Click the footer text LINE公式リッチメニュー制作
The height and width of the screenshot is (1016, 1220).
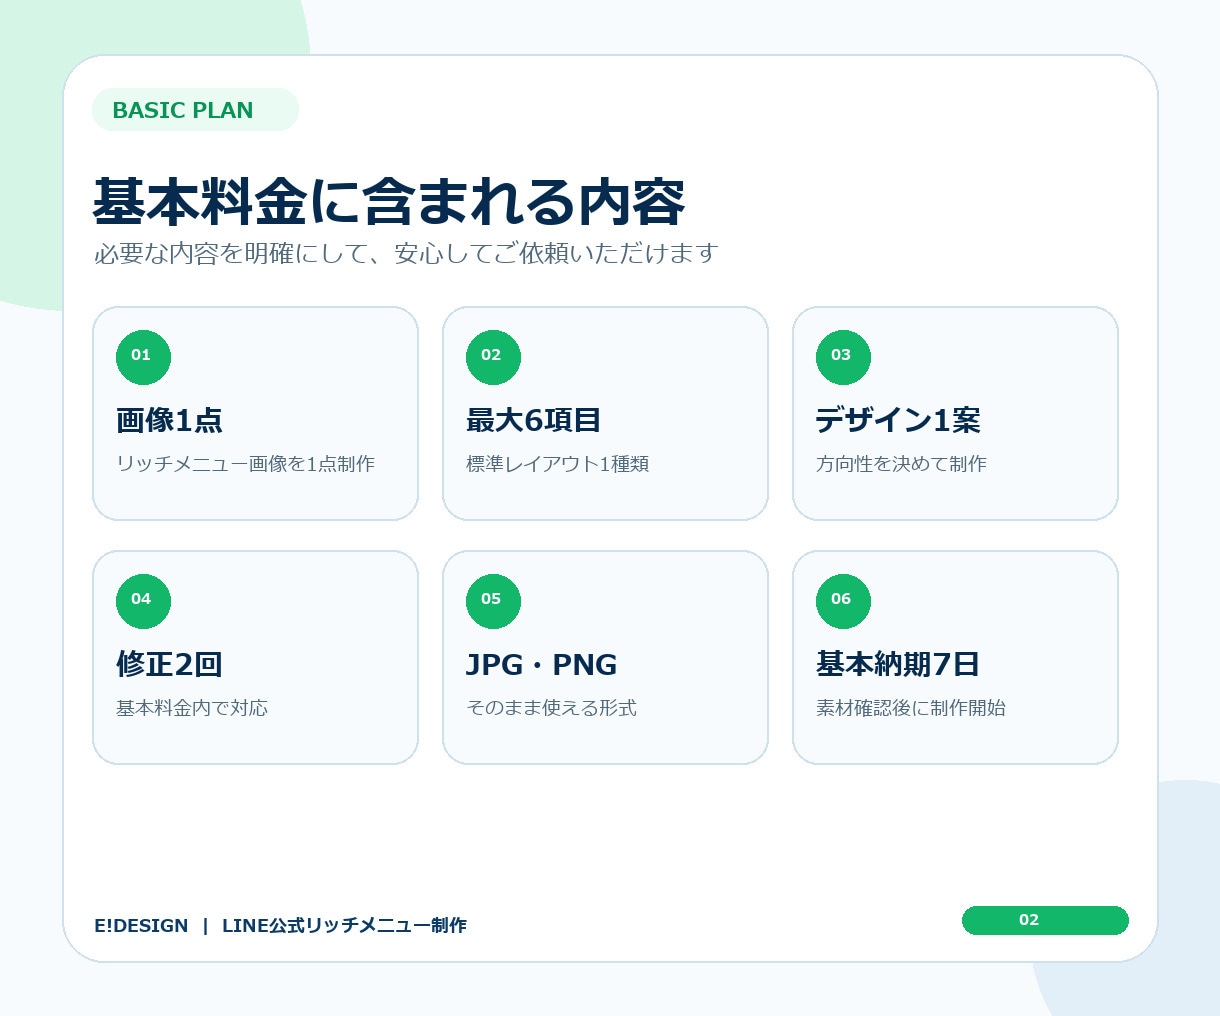tap(344, 926)
